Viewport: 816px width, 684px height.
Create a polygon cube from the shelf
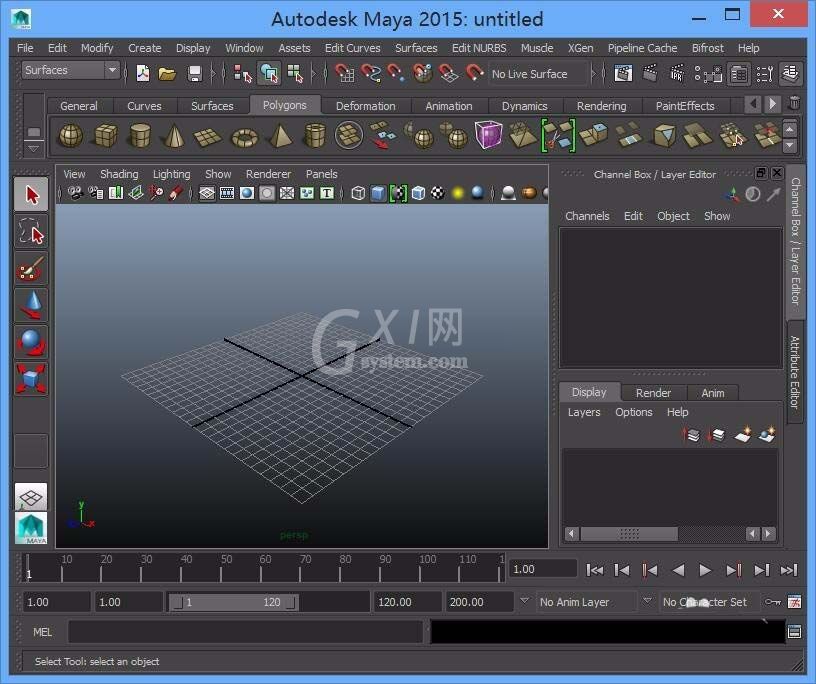[x=105, y=136]
